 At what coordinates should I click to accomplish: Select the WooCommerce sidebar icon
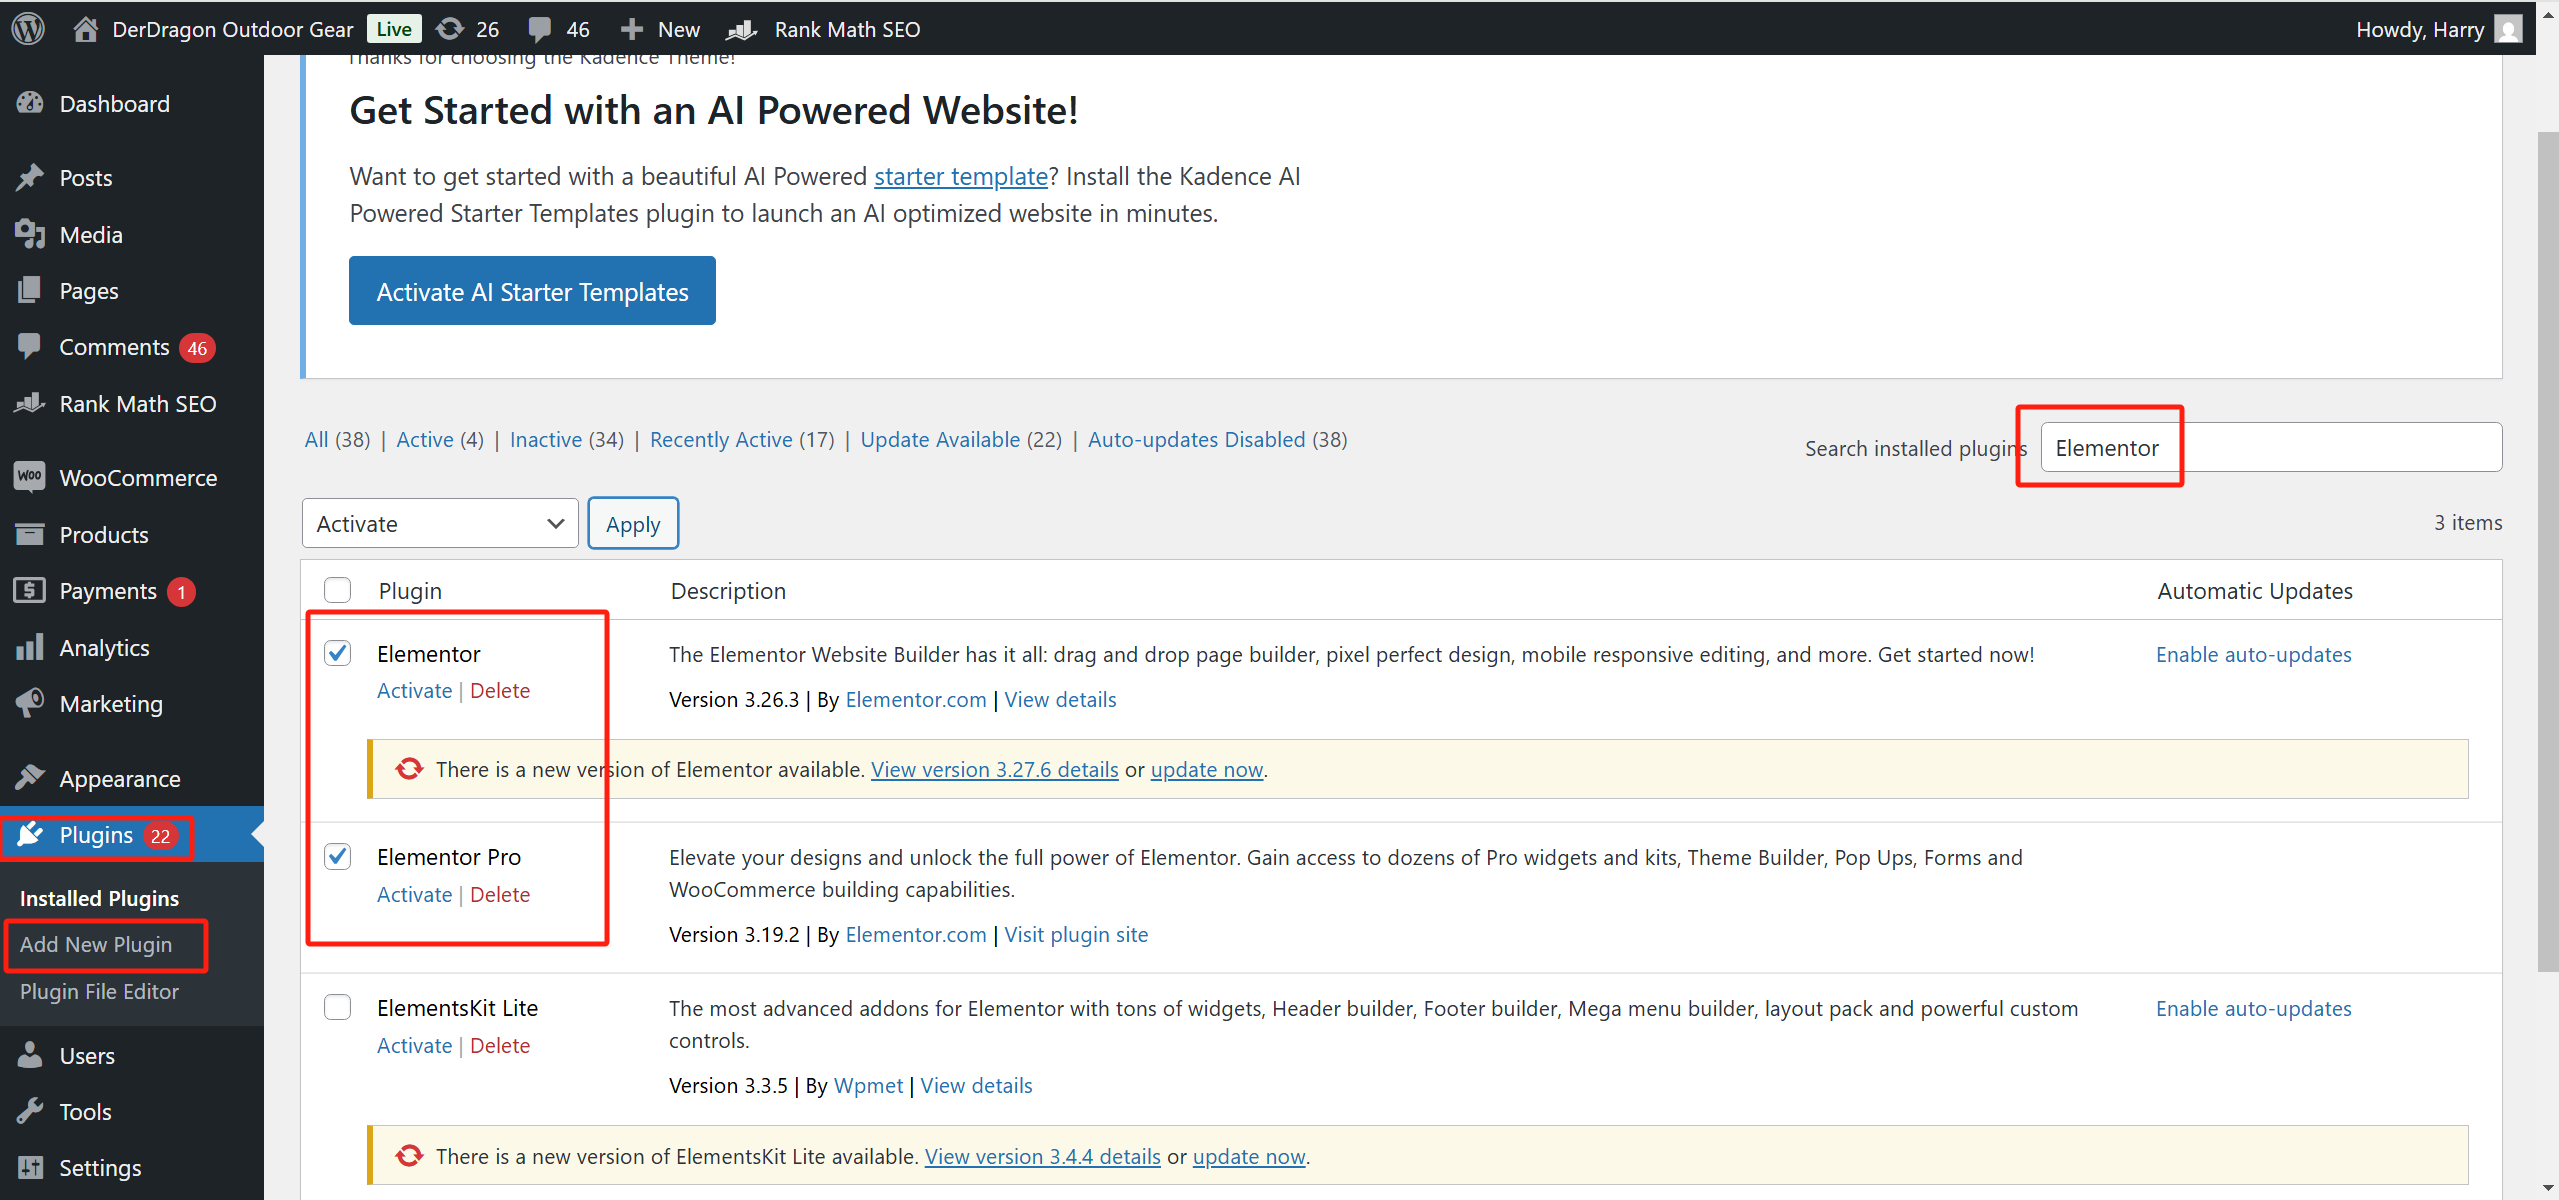coord(31,477)
